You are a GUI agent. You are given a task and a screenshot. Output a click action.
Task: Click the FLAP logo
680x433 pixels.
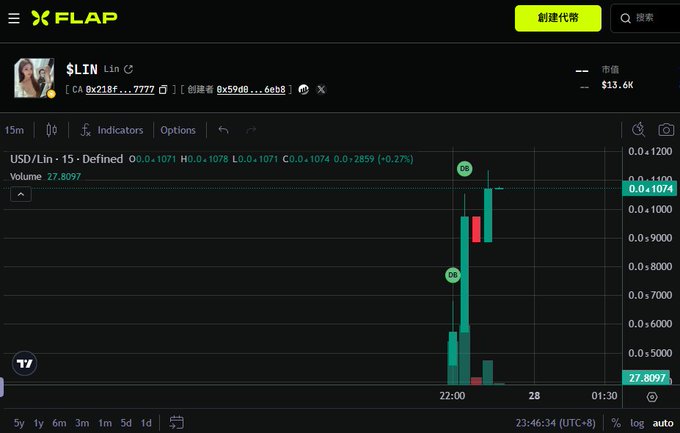[x=74, y=18]
